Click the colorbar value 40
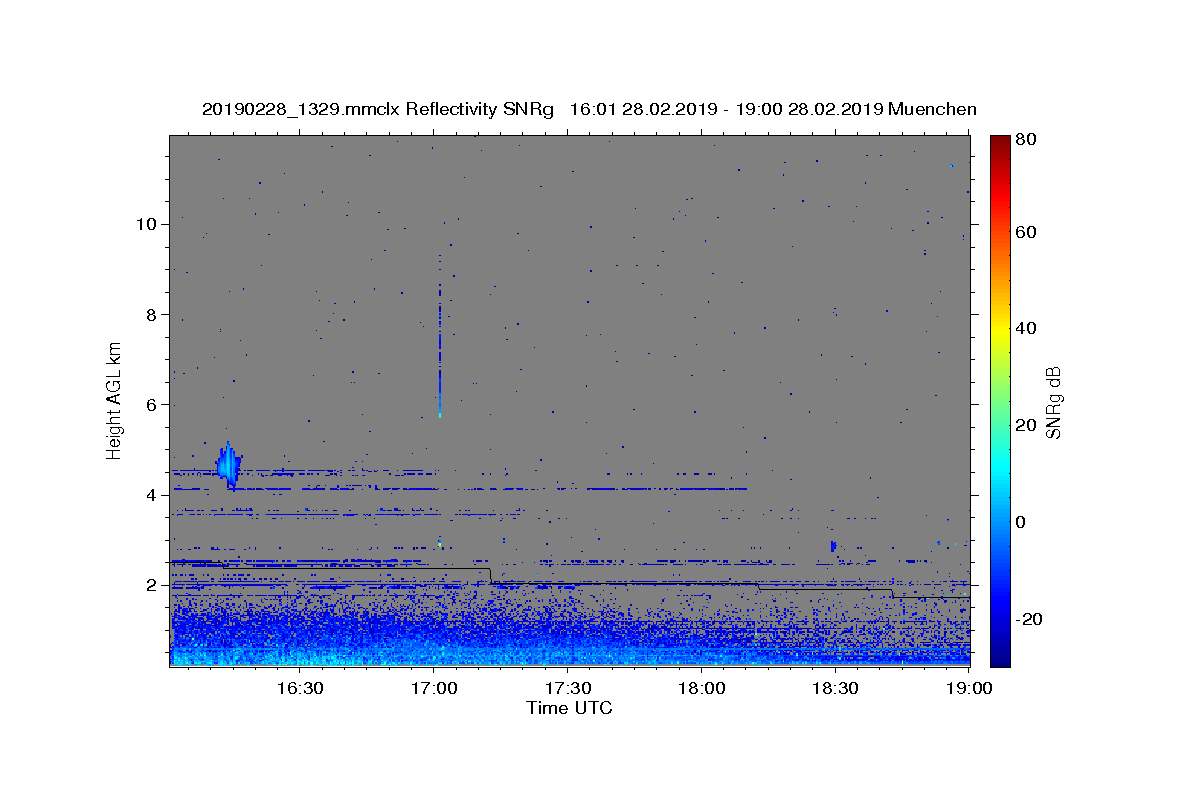The height and width of the screenshot is (800, 1200). click(x=1028, y=328)
